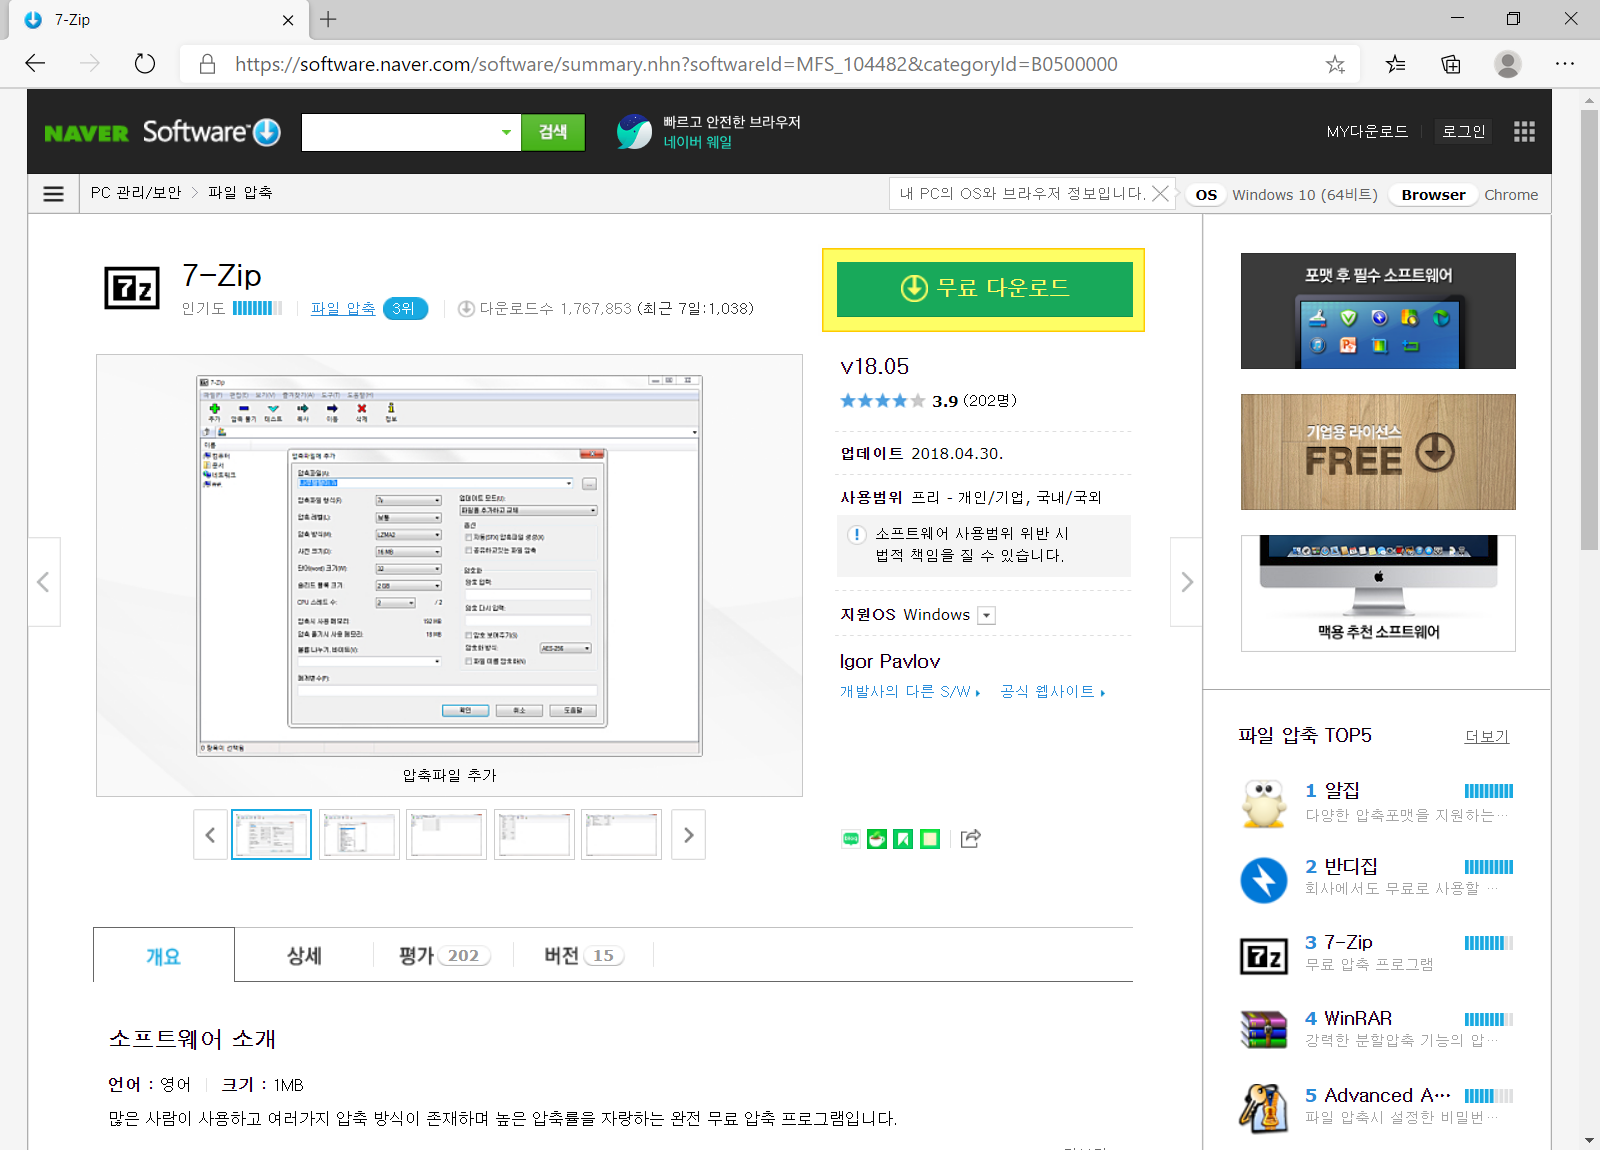Click the PC 관리/보안 breadcrumb
1600x1150 pixels.
click(136, 193)
